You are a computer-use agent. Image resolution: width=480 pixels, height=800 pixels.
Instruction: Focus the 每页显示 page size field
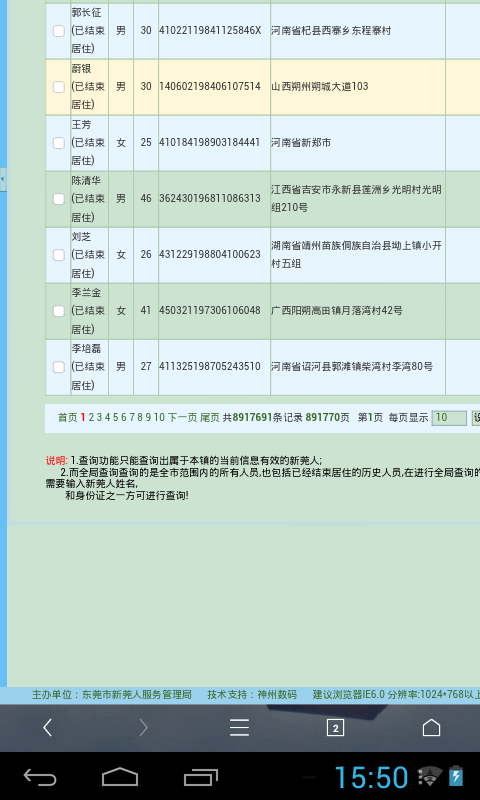click(x=449, y=418)
